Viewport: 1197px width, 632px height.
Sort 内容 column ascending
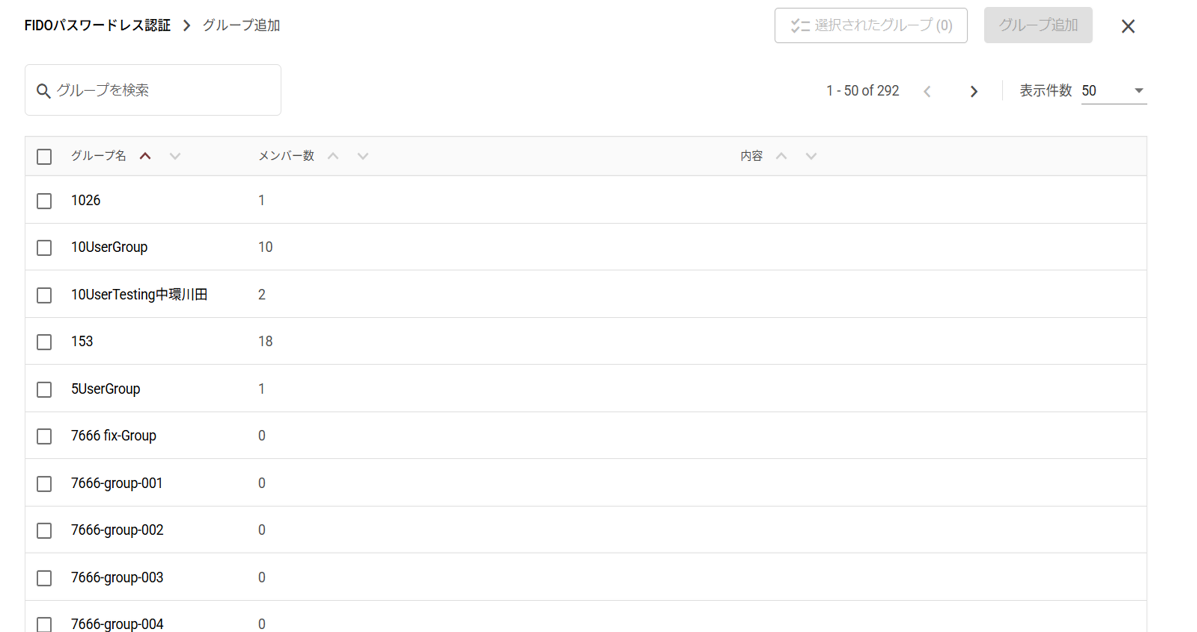[x=781, y=156]
